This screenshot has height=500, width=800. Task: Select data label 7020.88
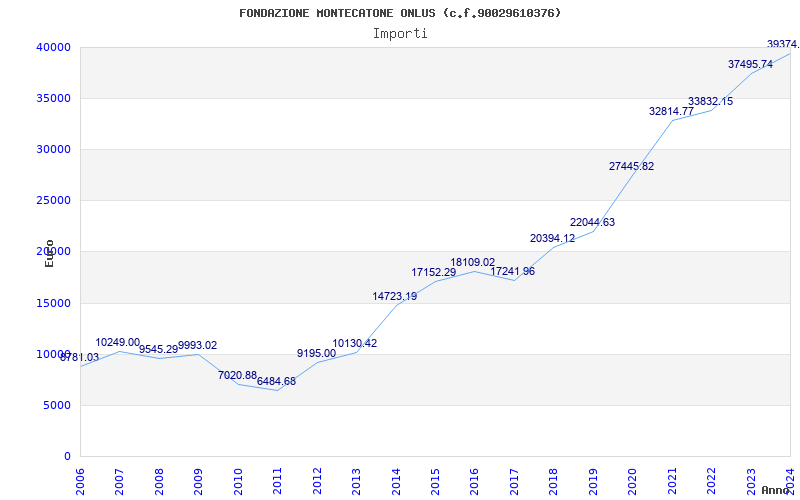[237, 376]
